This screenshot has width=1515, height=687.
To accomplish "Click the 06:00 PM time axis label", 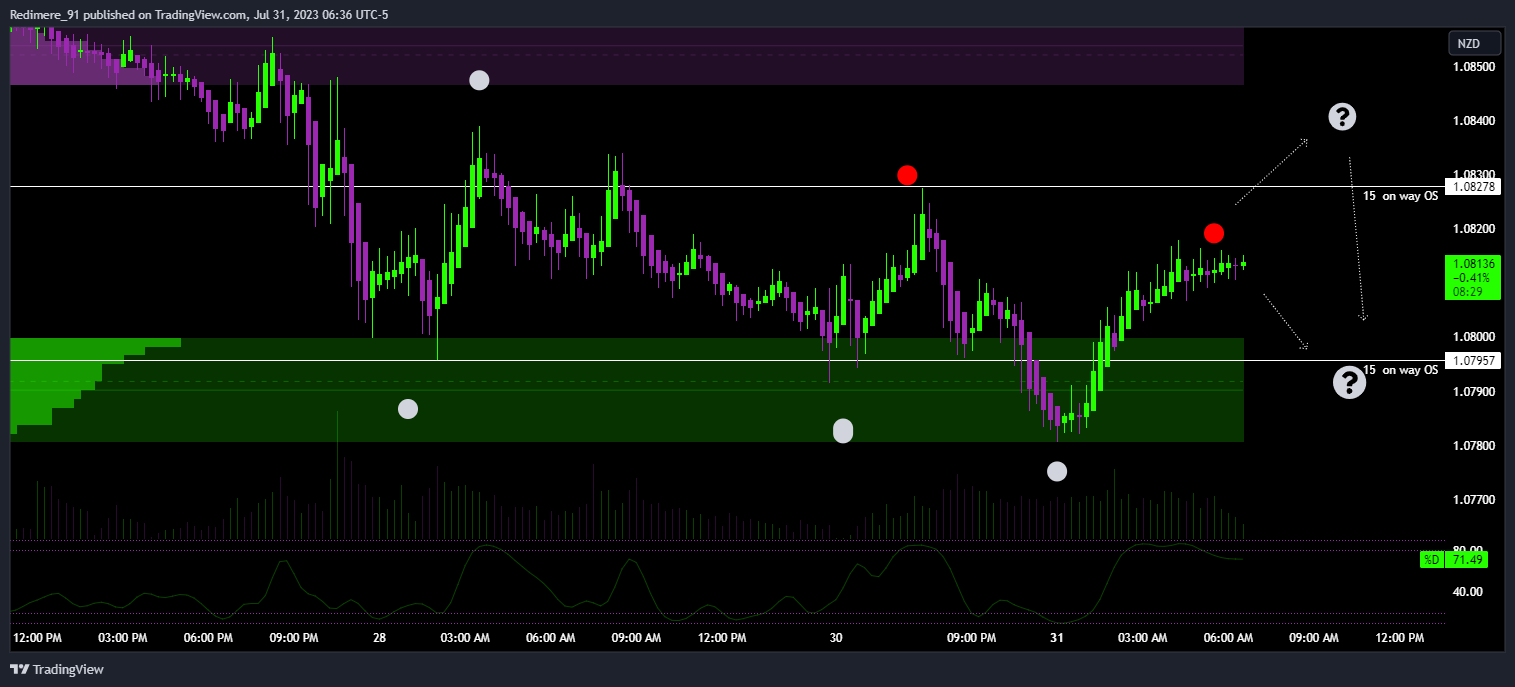I will 210,637.
